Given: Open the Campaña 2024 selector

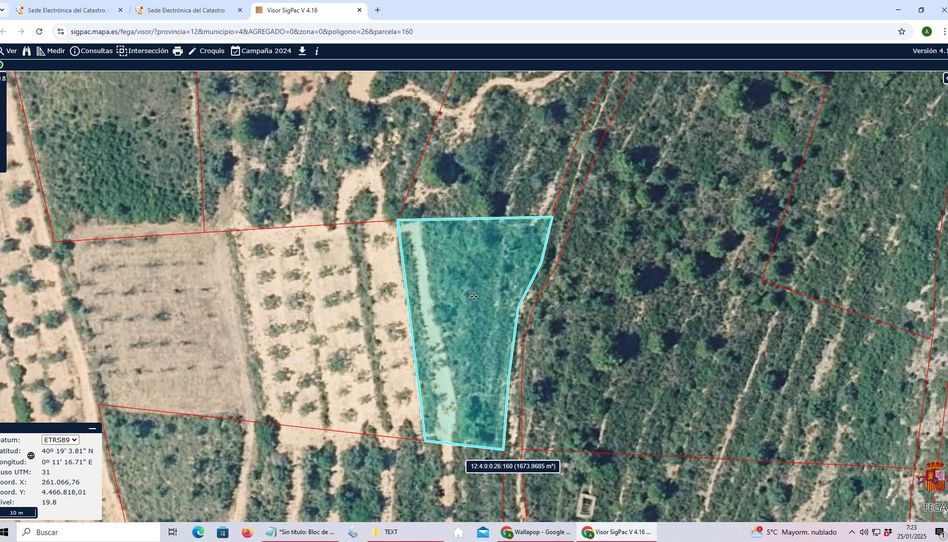Looking at the screenshot, I should pyautogui.click(x=261, y=51).
